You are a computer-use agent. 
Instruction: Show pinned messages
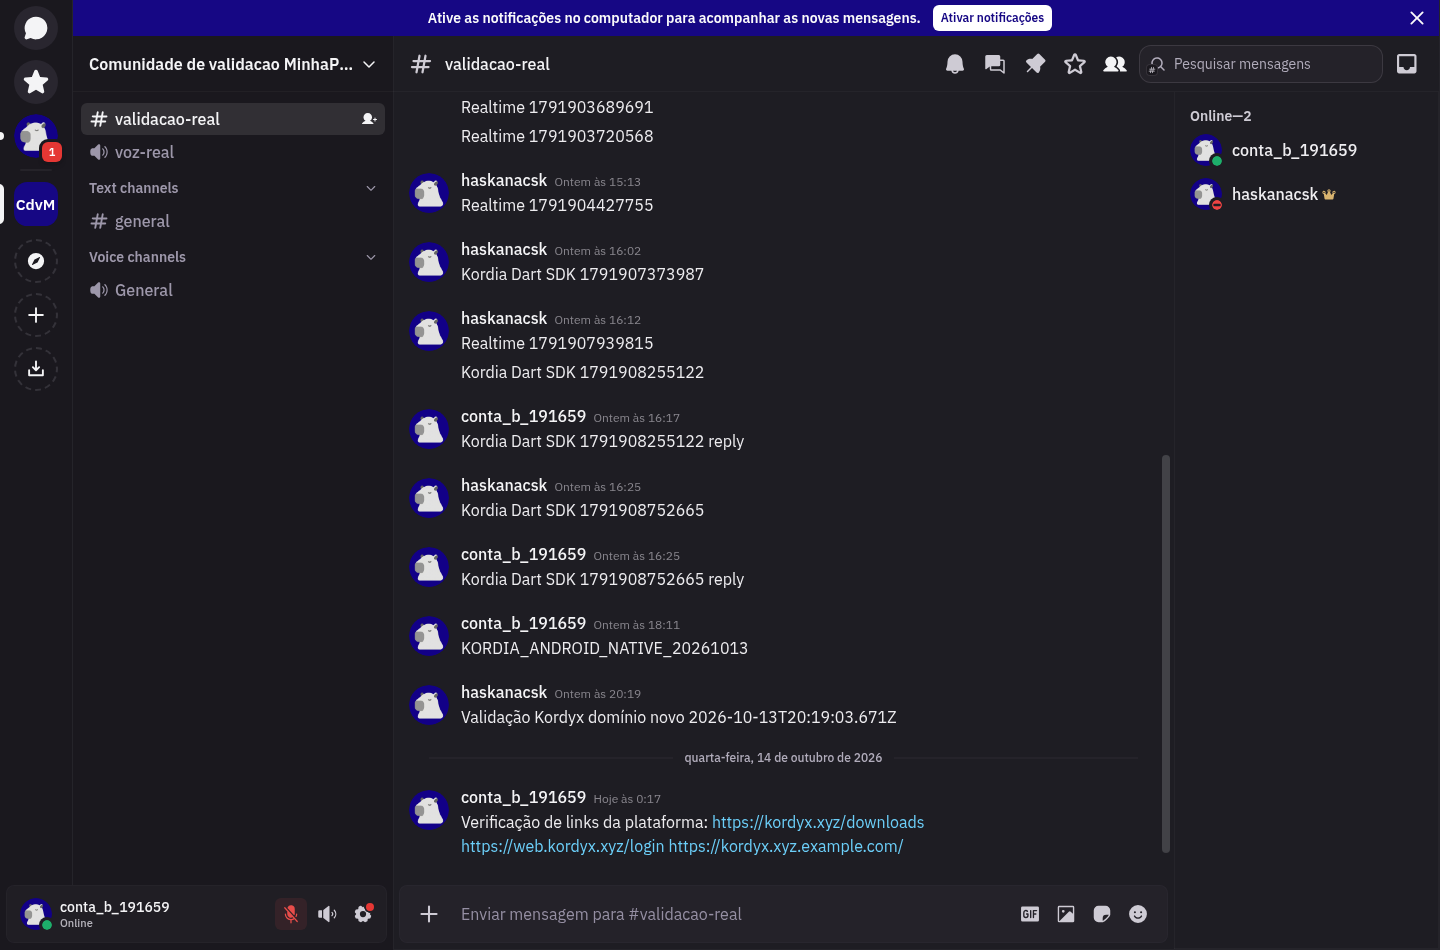point(1035,64)
